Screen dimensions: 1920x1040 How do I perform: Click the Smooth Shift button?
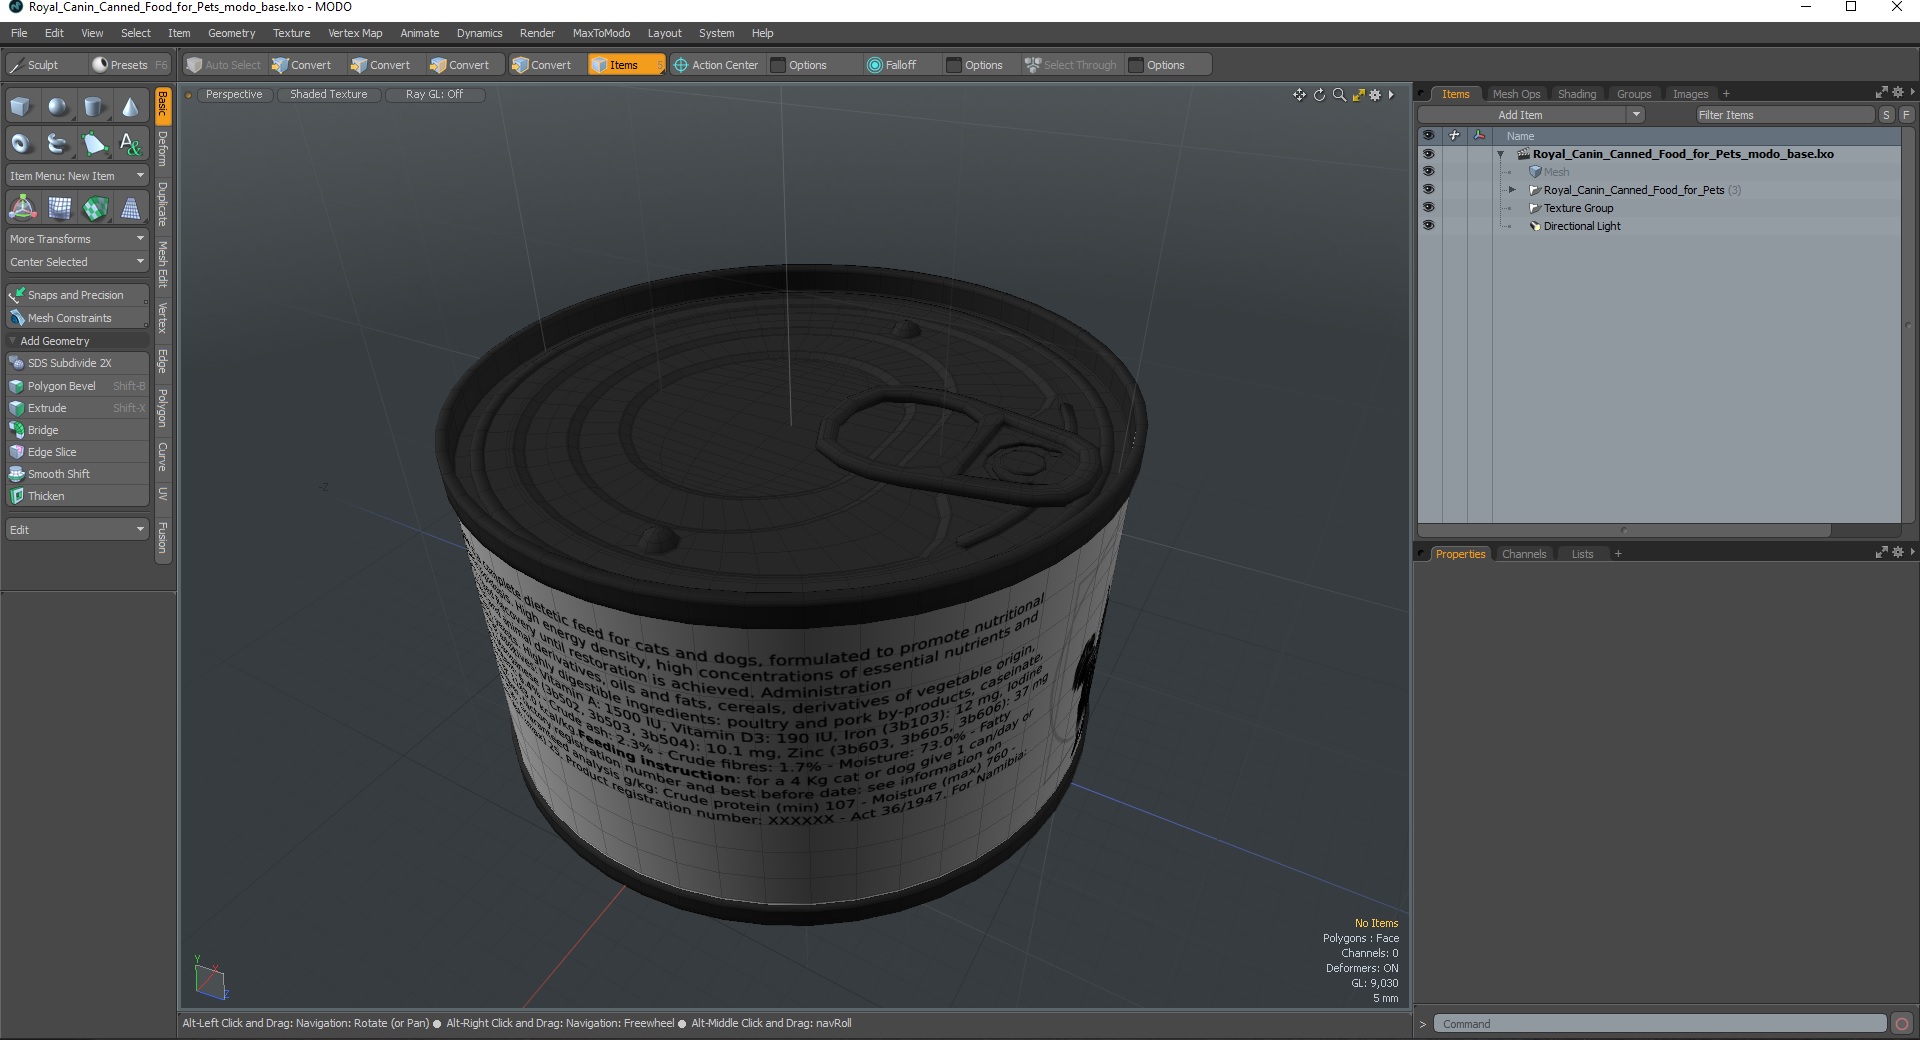(78, 474)
